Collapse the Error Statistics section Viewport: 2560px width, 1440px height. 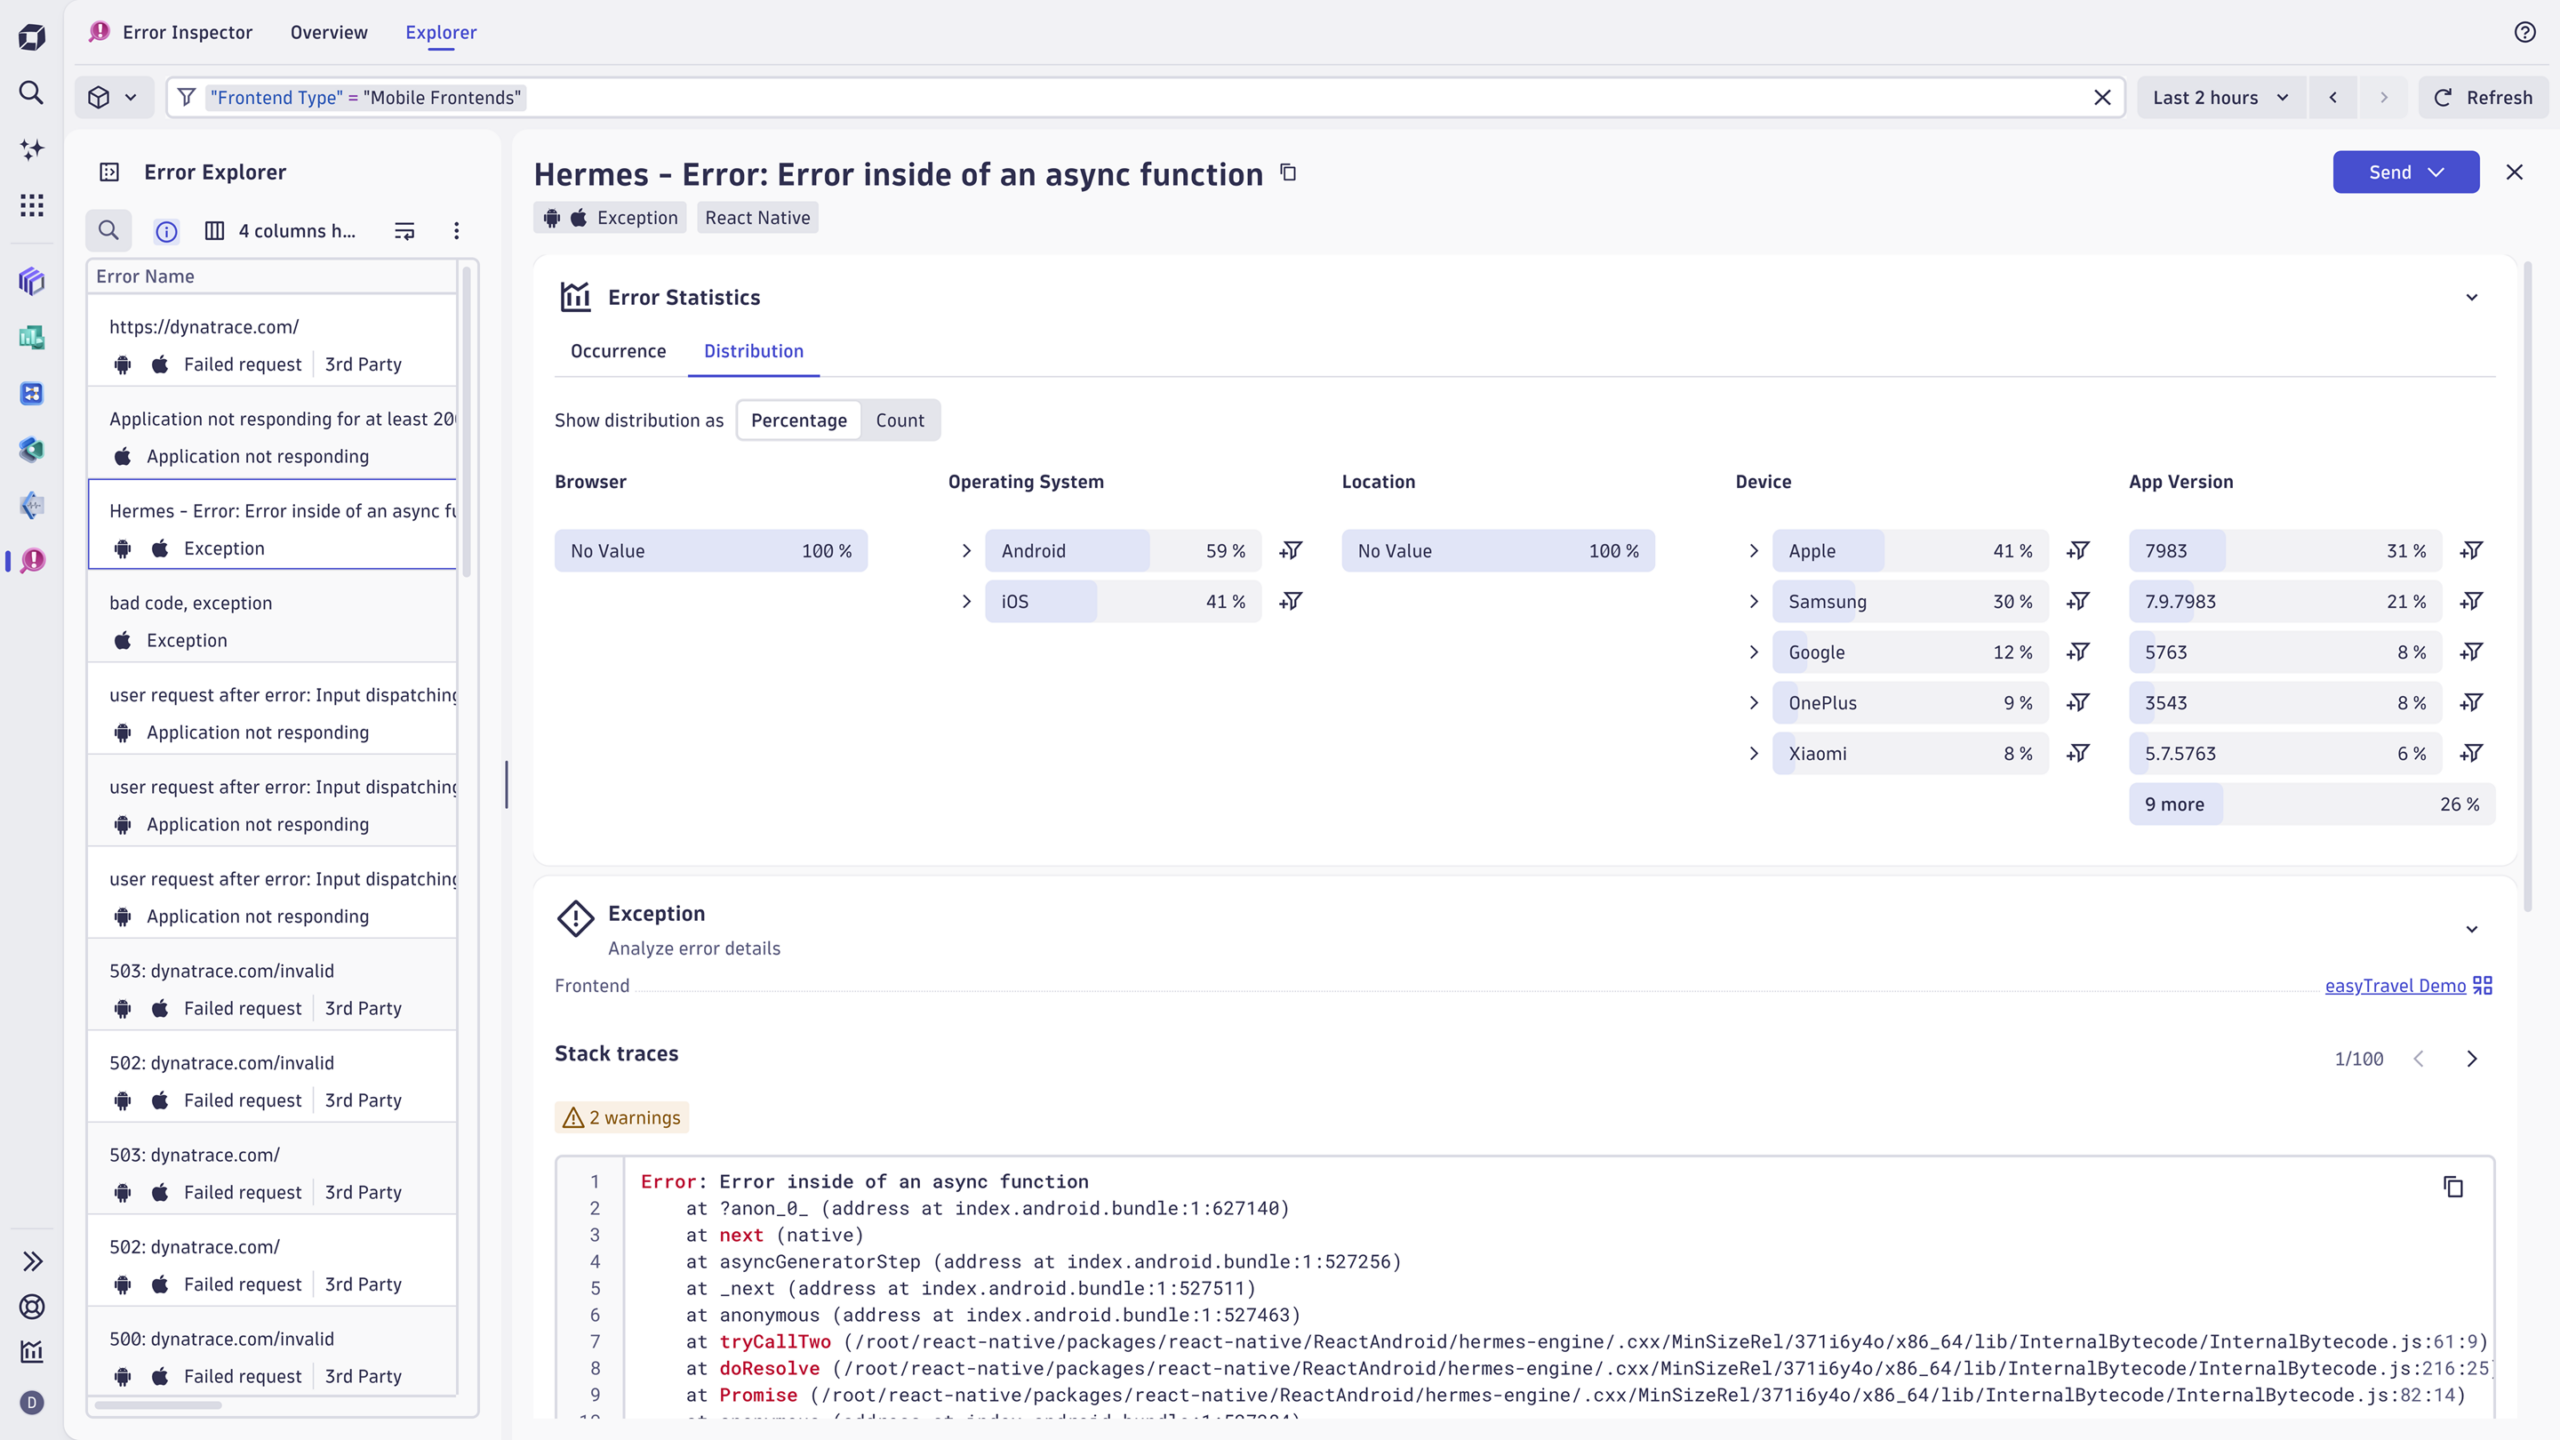coord(2471,297)
